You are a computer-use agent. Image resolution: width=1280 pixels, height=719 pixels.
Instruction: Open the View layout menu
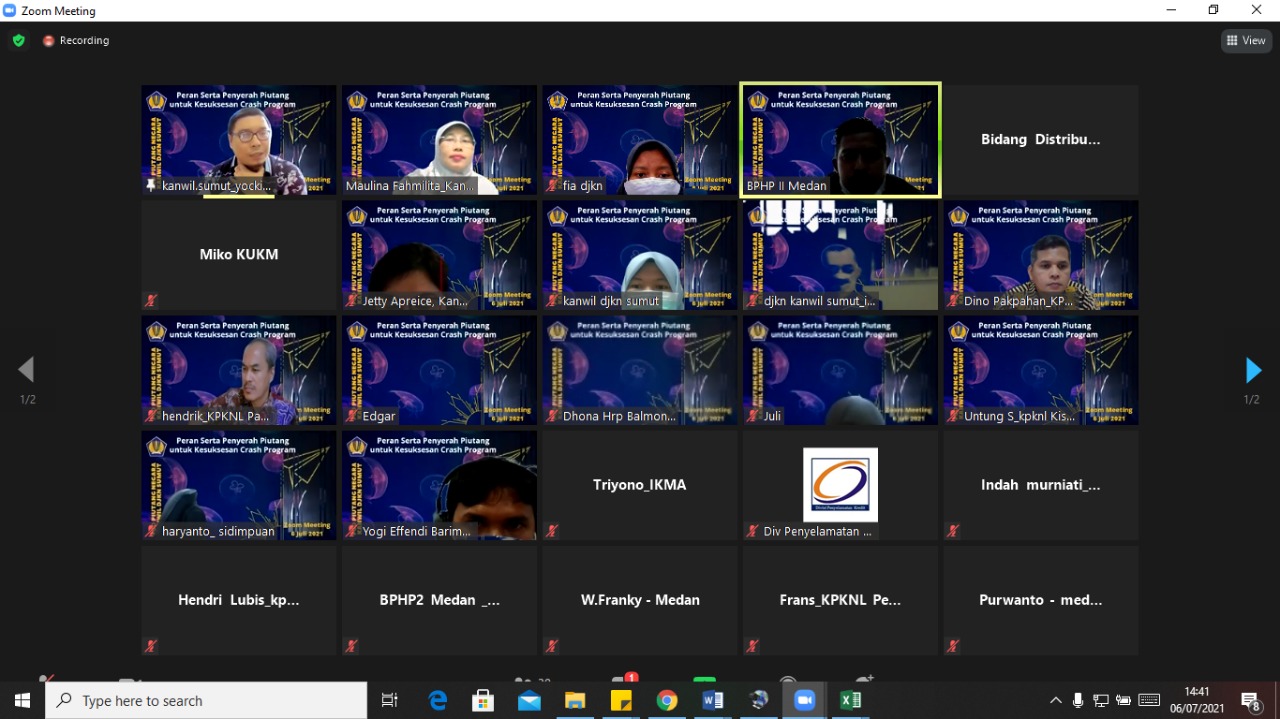tap(1246, 41)
